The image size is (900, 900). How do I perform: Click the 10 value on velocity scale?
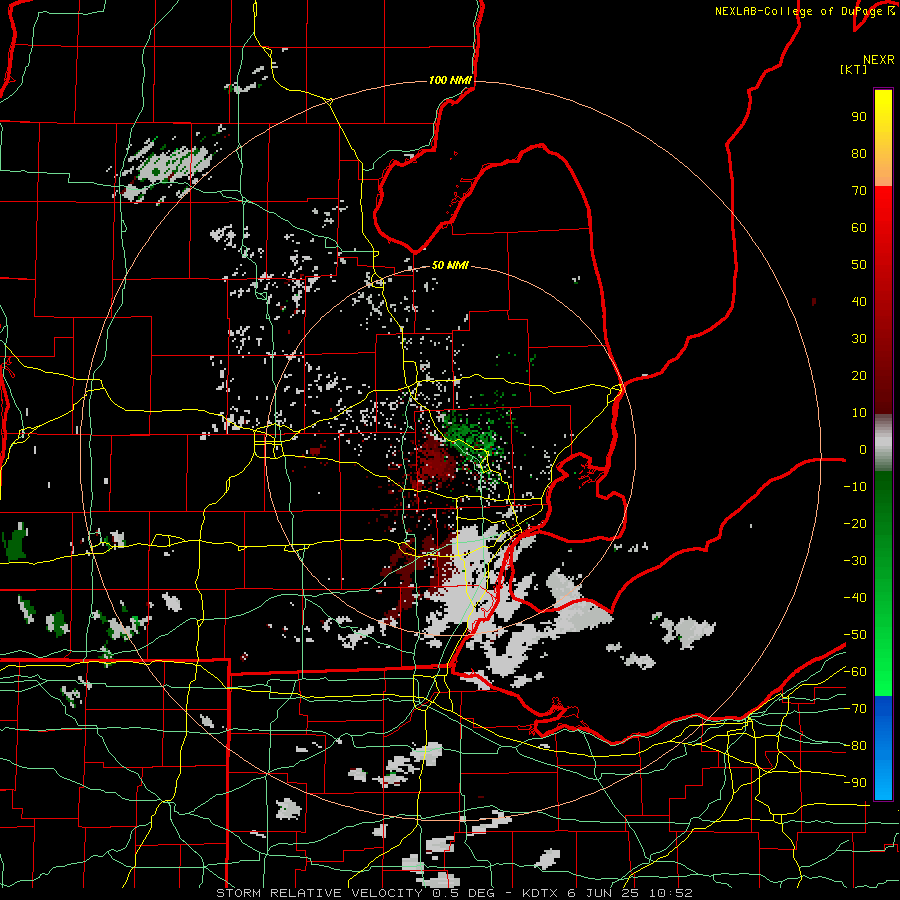coord(859,413)
